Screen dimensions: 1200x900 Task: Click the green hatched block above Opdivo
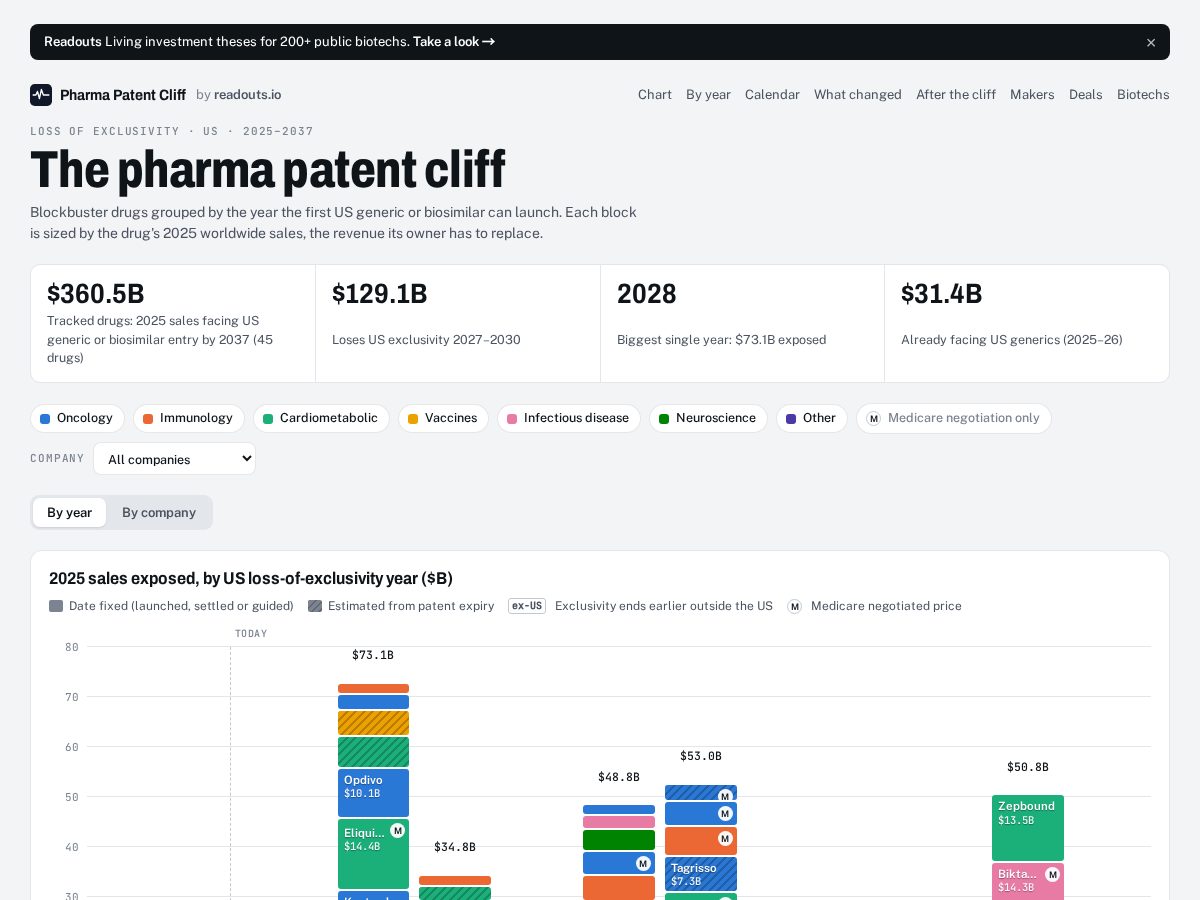[x=373, y=752]
